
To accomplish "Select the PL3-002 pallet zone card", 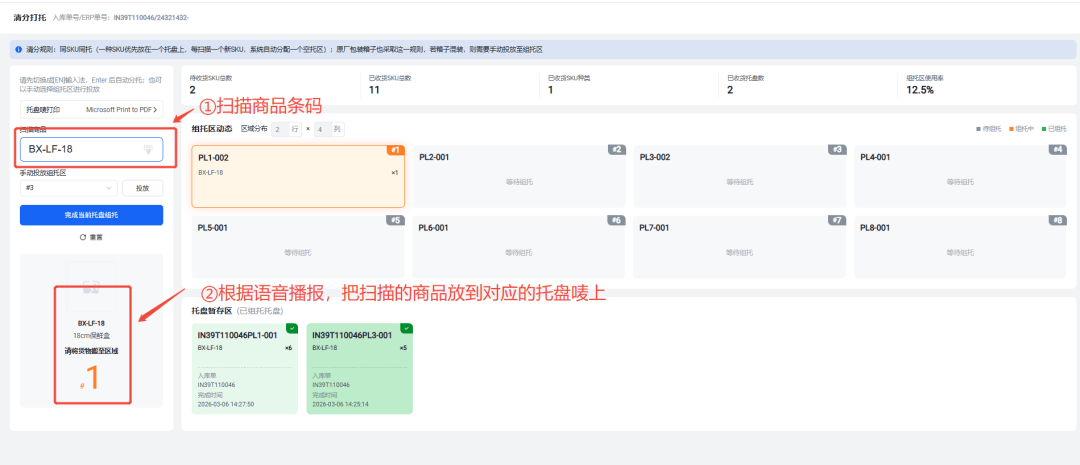I will pyautogui.click(x=740, y=176).
